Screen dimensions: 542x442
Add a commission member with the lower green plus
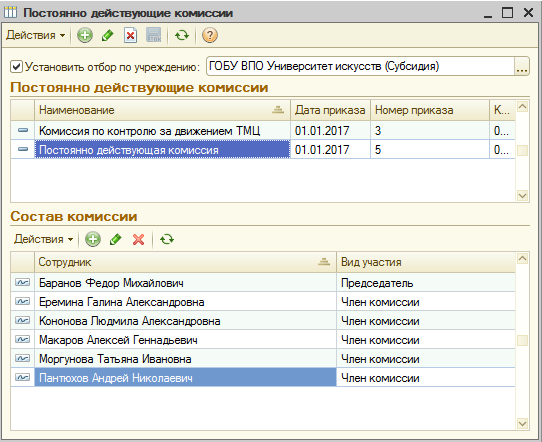[93, 239]
